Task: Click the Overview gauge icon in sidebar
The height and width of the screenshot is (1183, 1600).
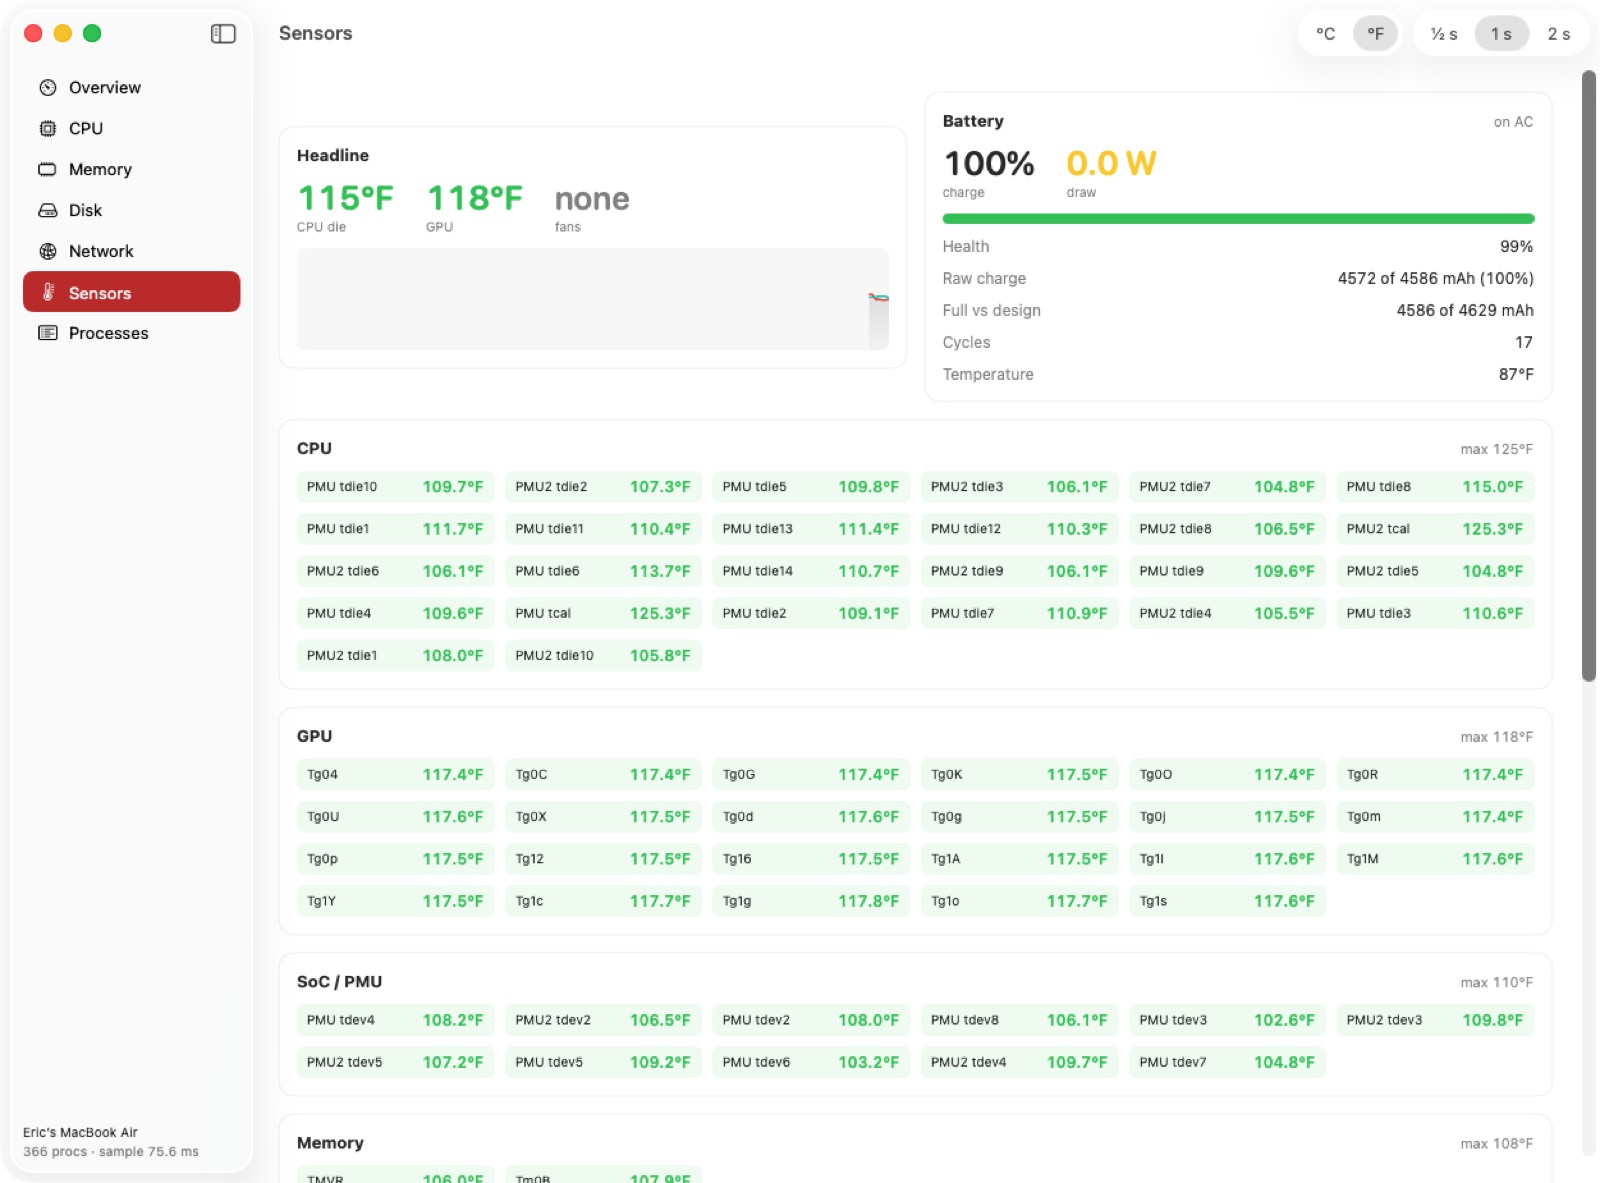Action: (x=47, y=88)
